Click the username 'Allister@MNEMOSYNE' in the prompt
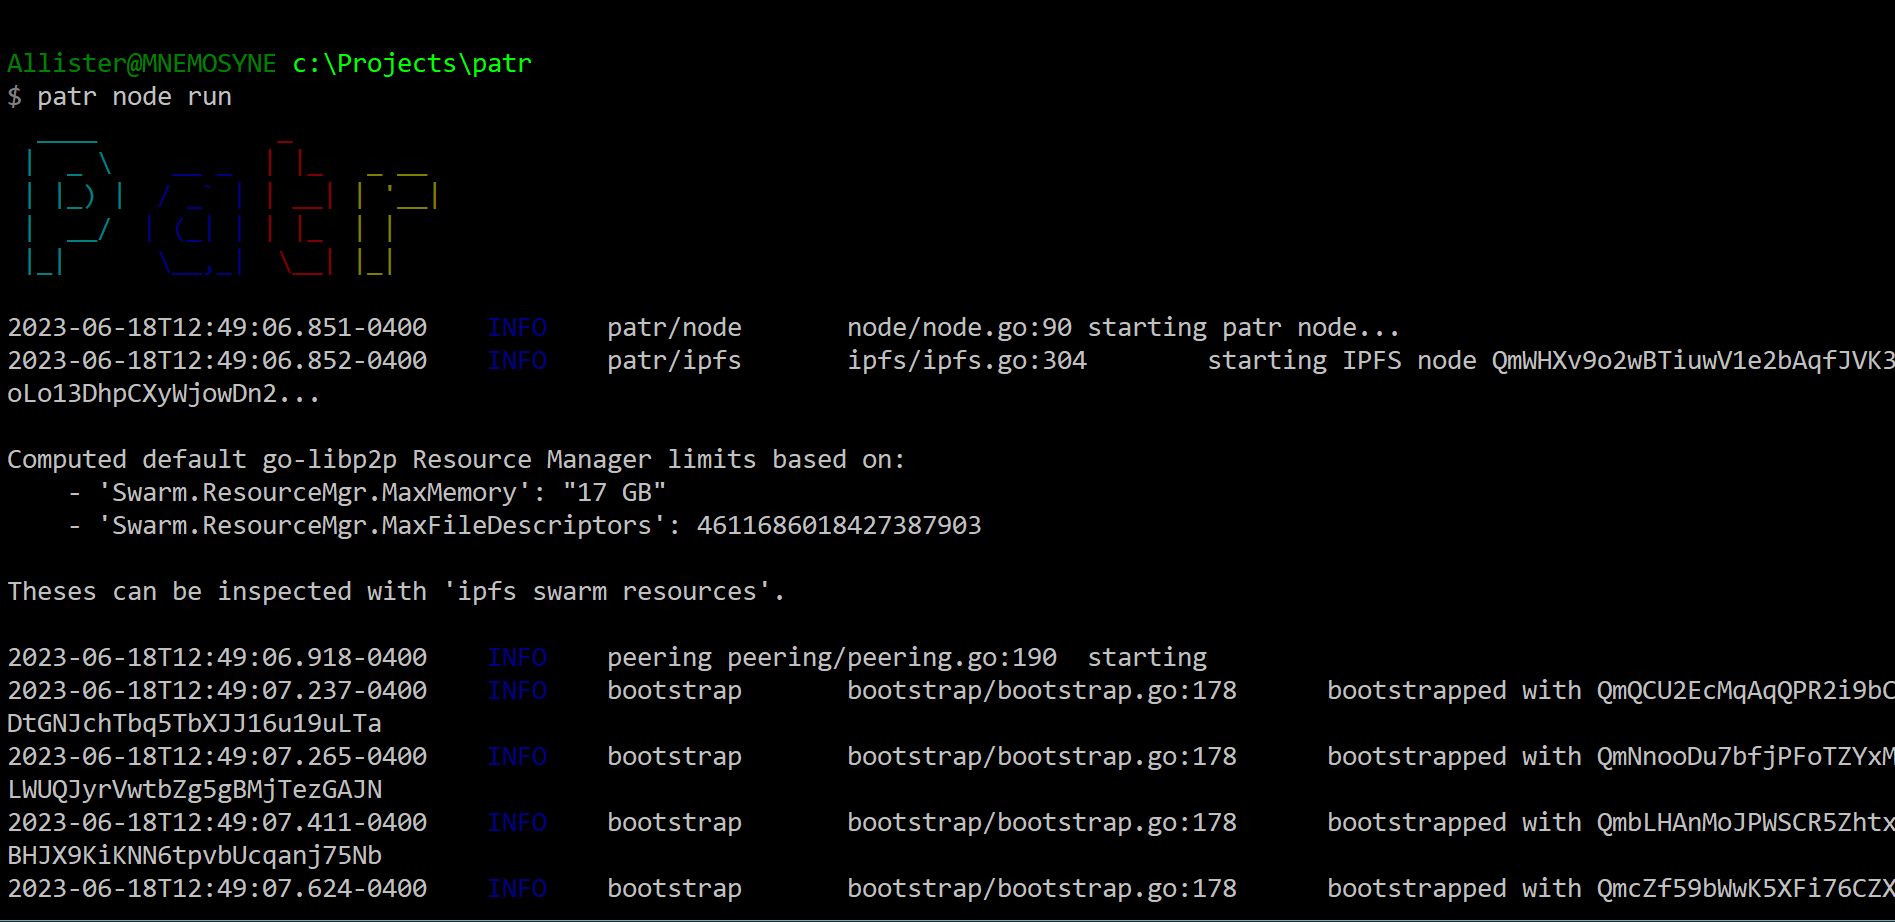Screen dimensions: 1895x922 coord(142,64)
